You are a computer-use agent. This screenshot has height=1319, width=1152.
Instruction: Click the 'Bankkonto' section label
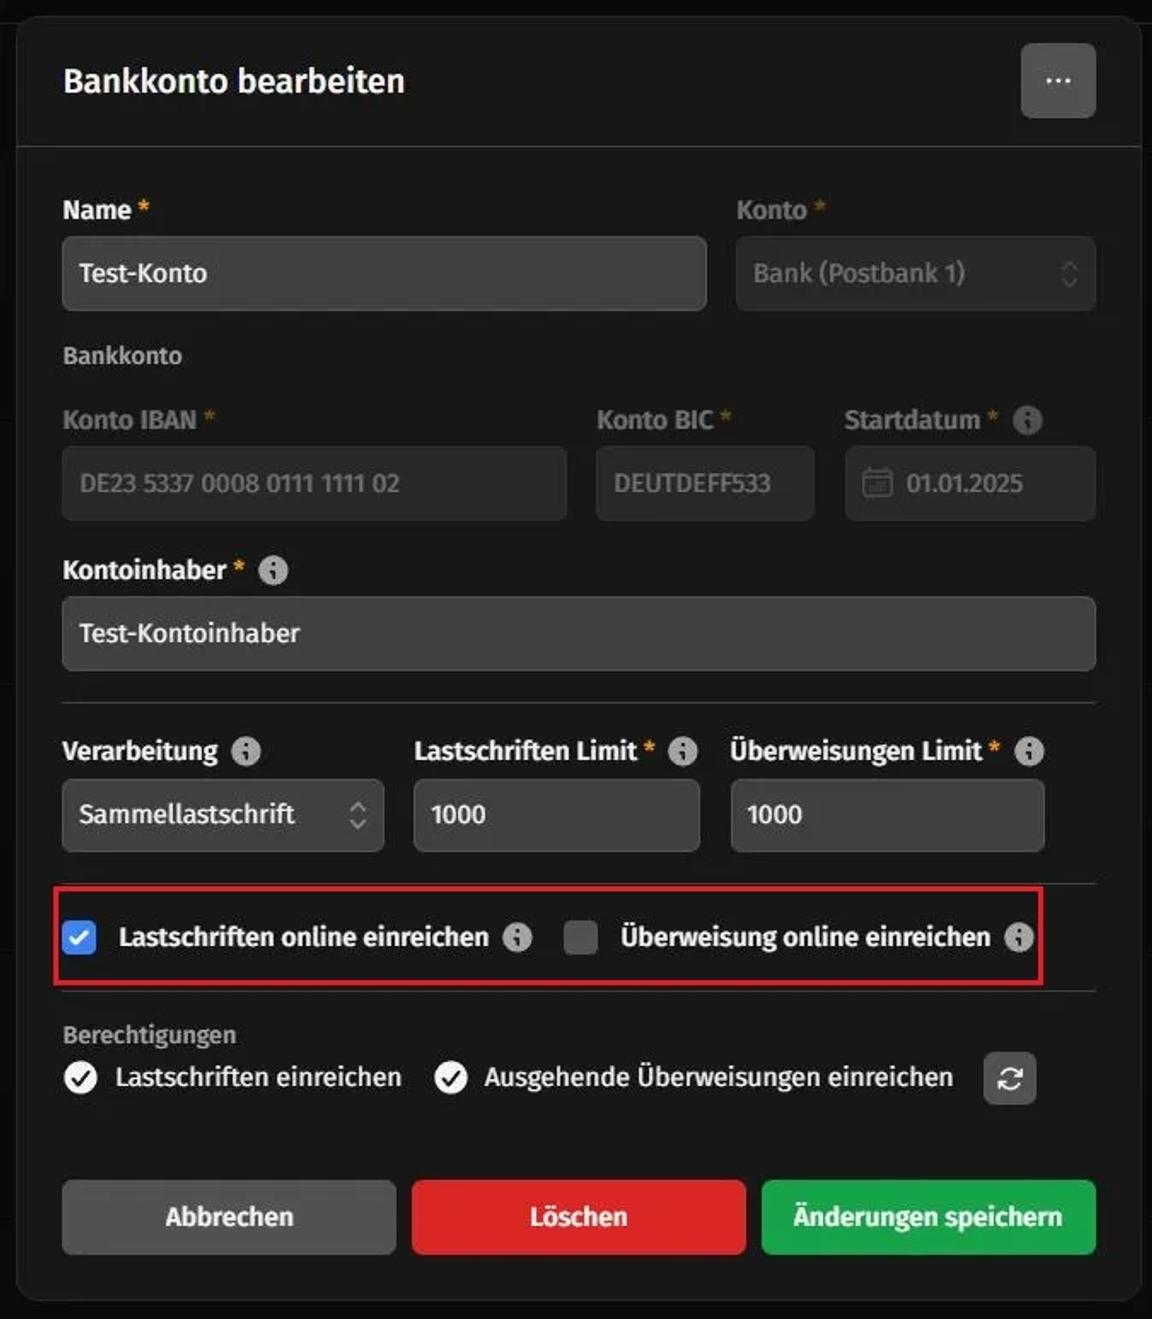[x=122, y=356]
